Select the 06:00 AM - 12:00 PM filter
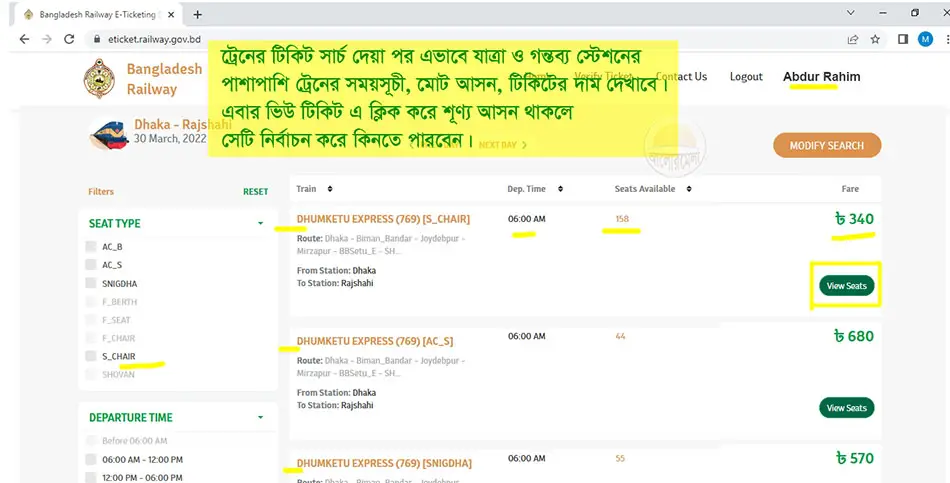950x483 pixels. click(93, 459)
